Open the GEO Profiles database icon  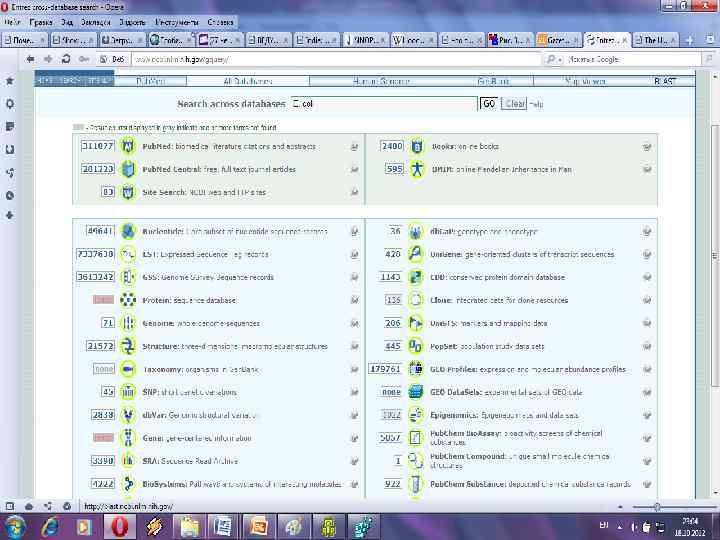[x=416, y=369]
